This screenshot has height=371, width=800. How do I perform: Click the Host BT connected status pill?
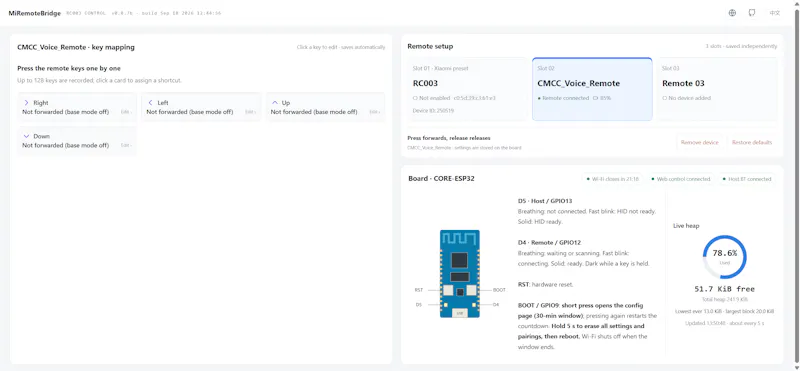click(x=746, y=179)
